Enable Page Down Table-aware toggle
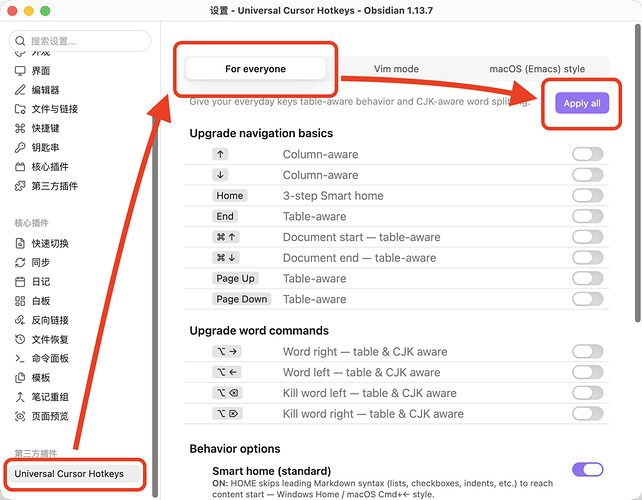This screenshot has height=500, width=642. [x=588, y=299]
